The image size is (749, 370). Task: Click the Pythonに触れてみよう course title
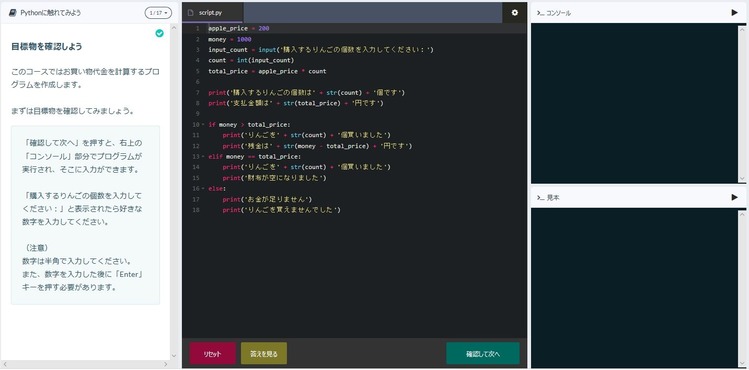51,13
